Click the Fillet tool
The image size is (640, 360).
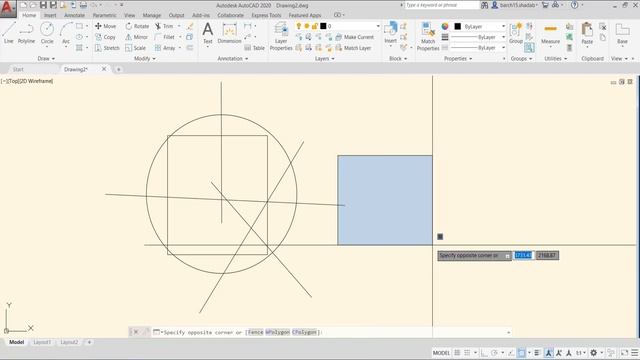point(165,37)
